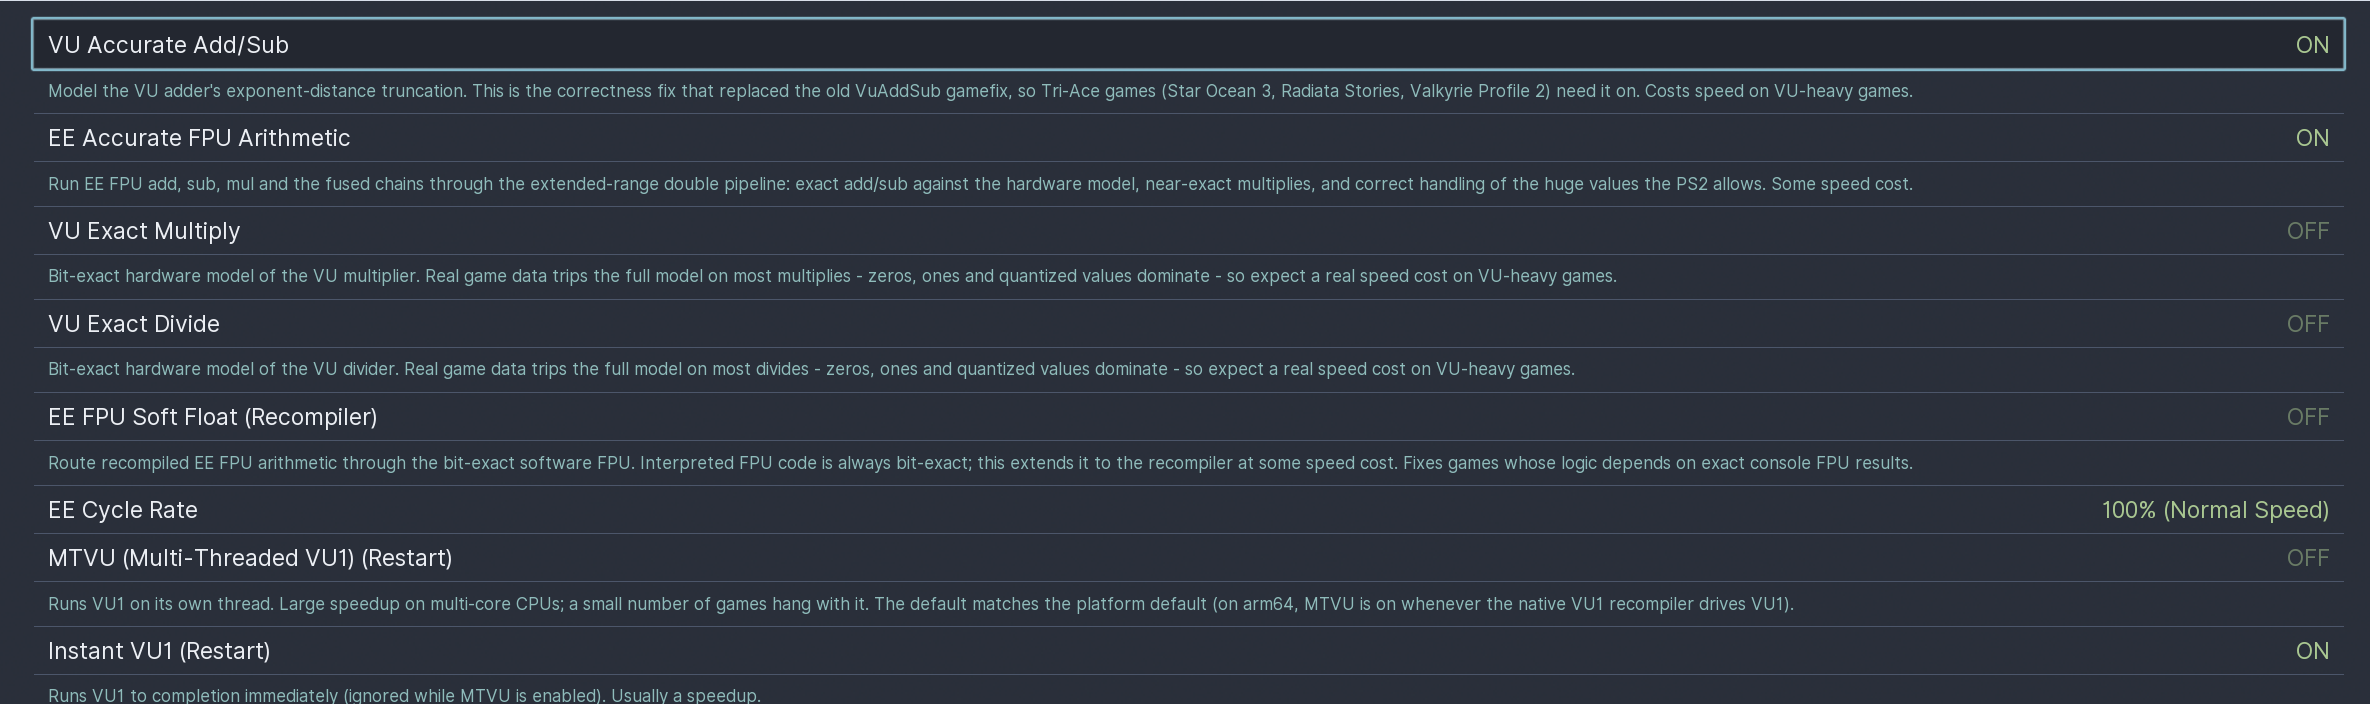Enable VU Exact Divide
2370x704 pixels.
coord(1188,324)
